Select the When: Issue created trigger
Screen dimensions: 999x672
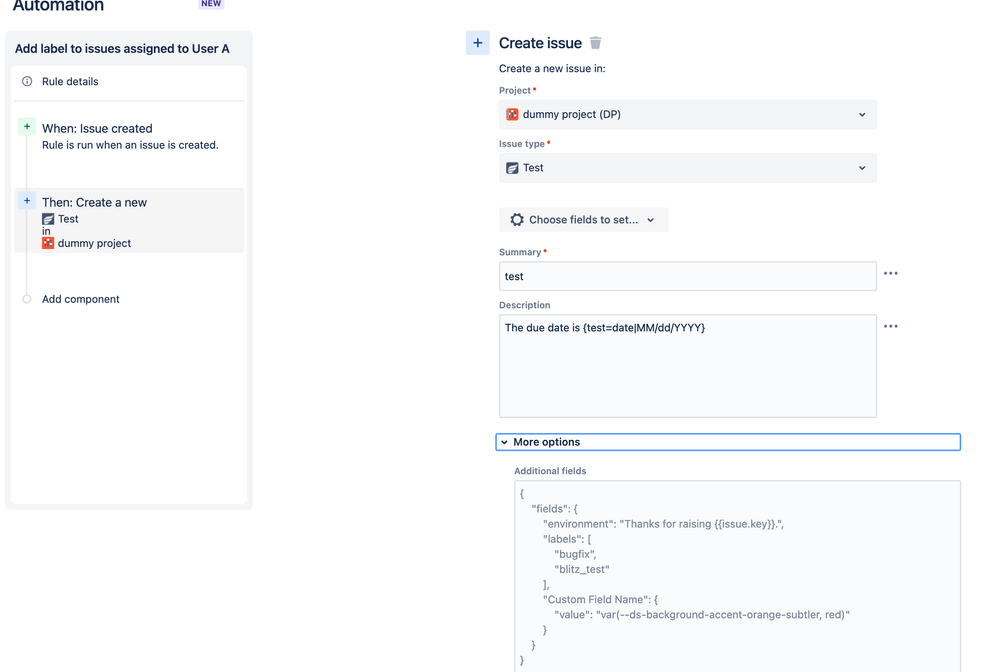[97, 129]
